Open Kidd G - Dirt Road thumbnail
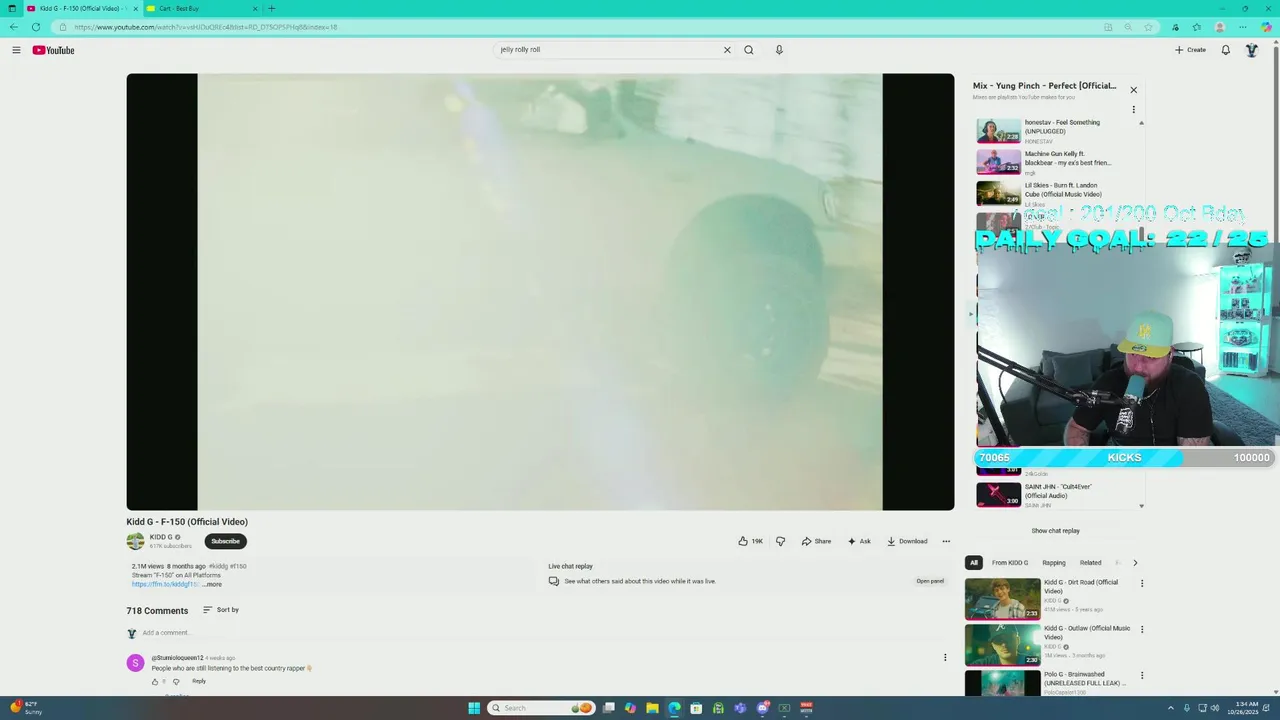Image resolution: width=1280 pixels, height=720 pixels. pyautogui.click(x=1002, y=599)
